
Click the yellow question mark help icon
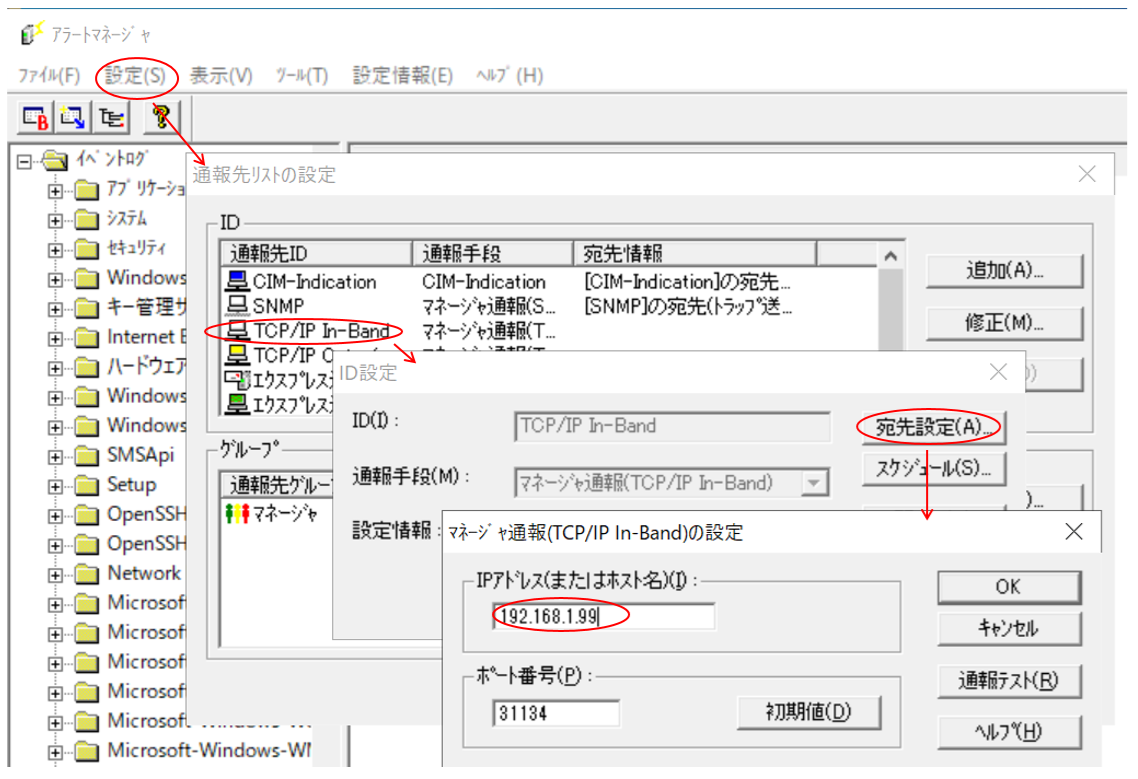tap(159, 118)
